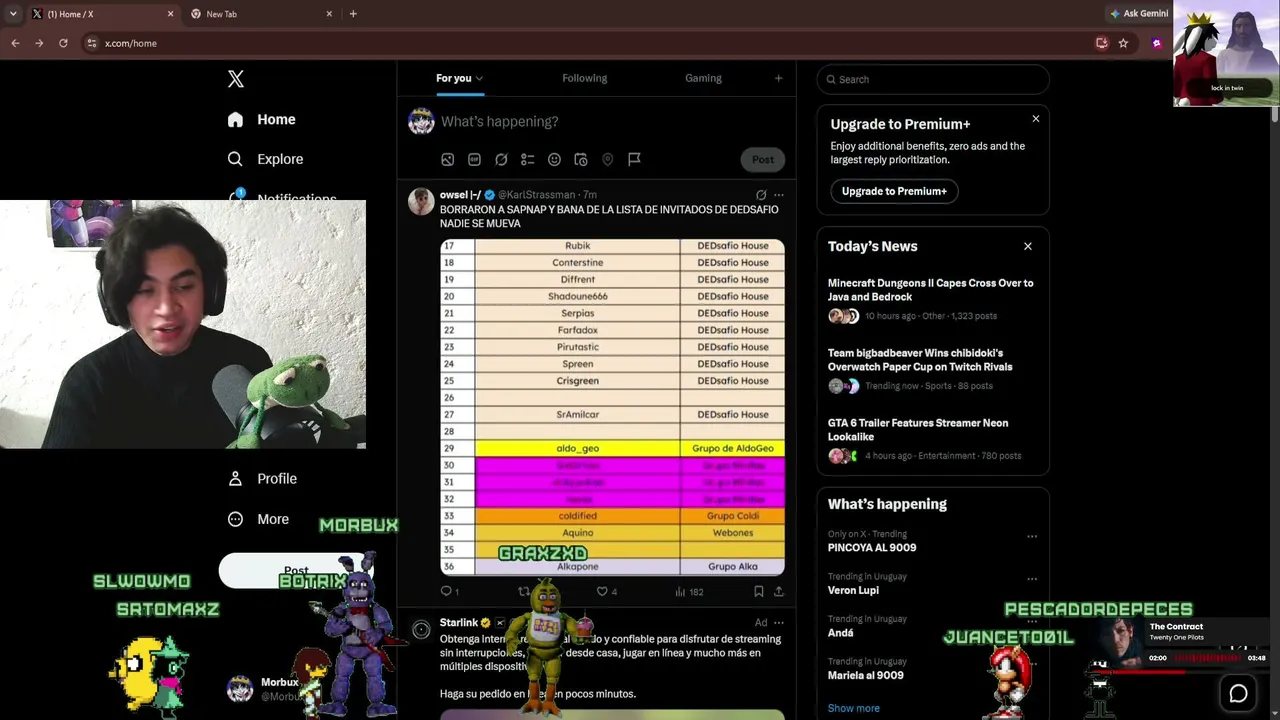Viewport: 1280px width, 720px height.
Task: Open the DEDsafio guest list image
Action: coord(612,407)
